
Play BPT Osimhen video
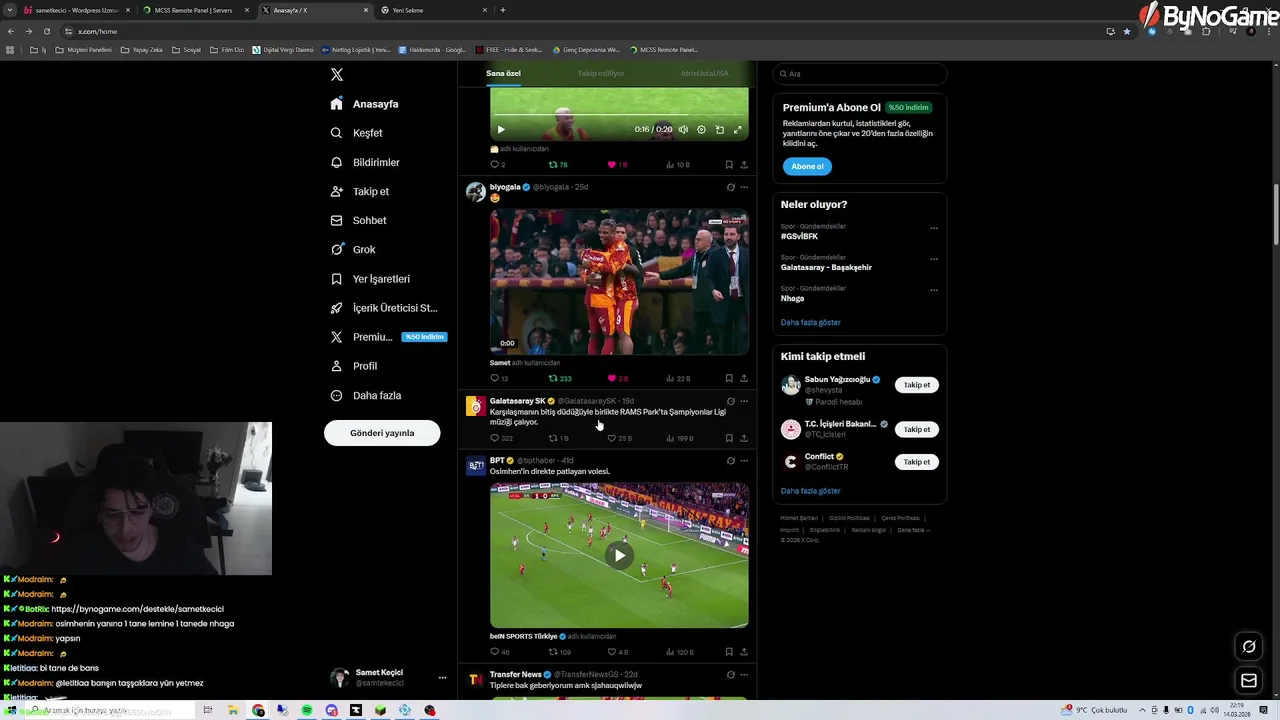pos(619,555)
